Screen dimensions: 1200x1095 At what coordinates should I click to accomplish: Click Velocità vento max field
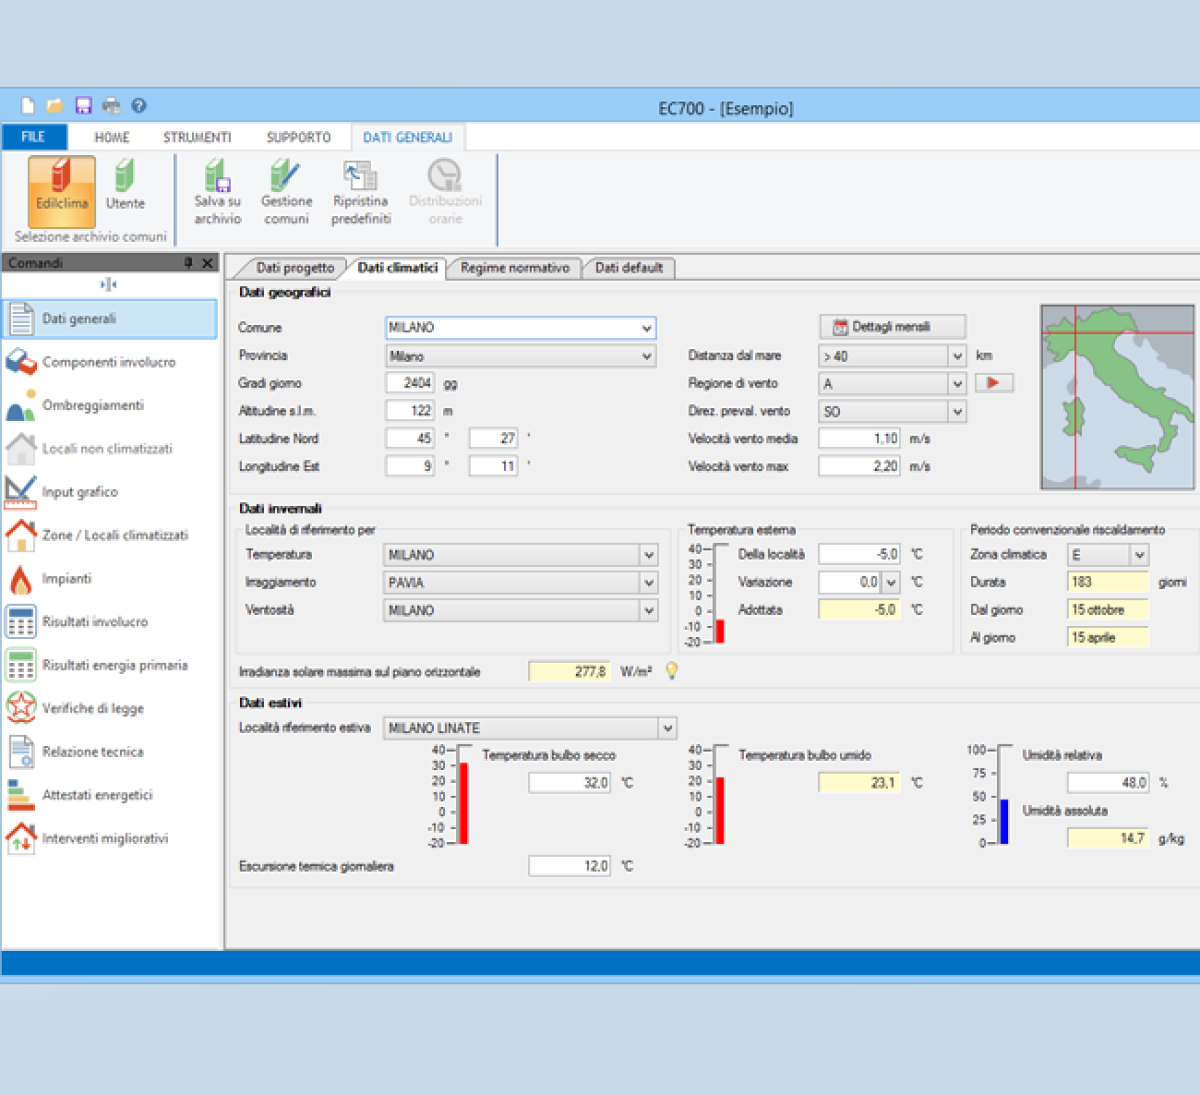859,466
